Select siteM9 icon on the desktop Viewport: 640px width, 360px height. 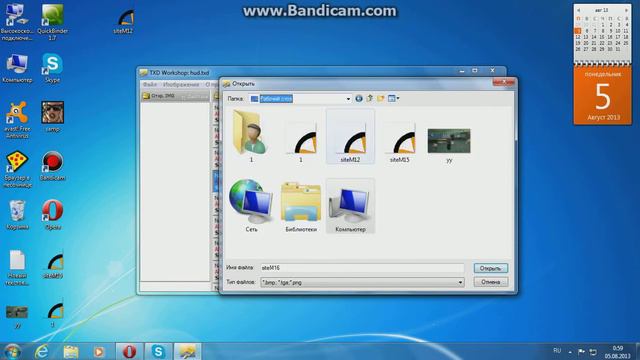52,265
